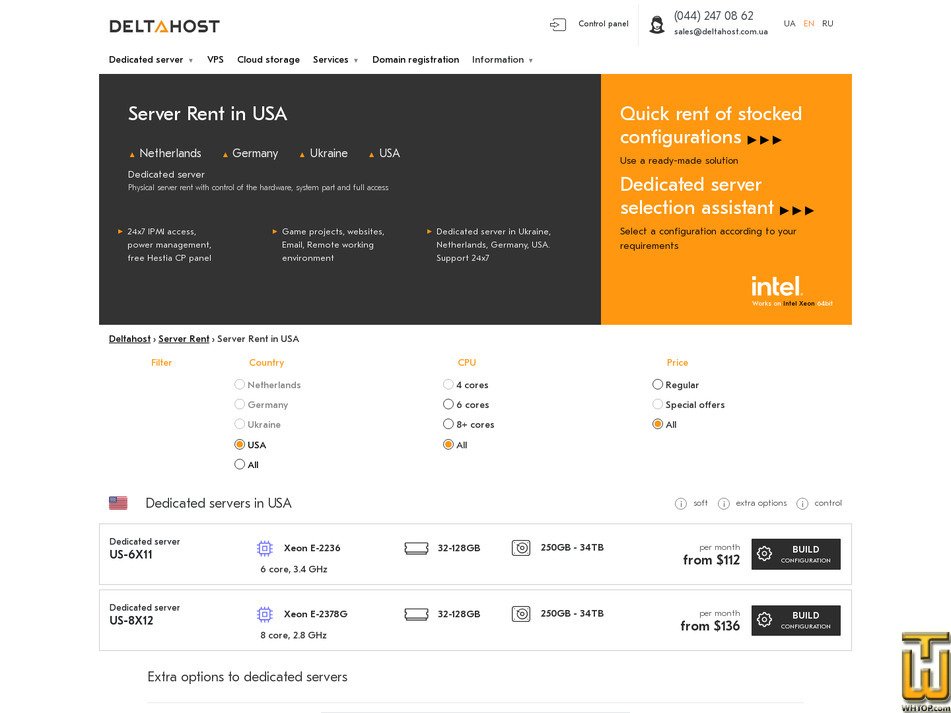Viewport: 951px width, 713px height.
Task: Switch language to EN
Action: (x=808, y=24)
